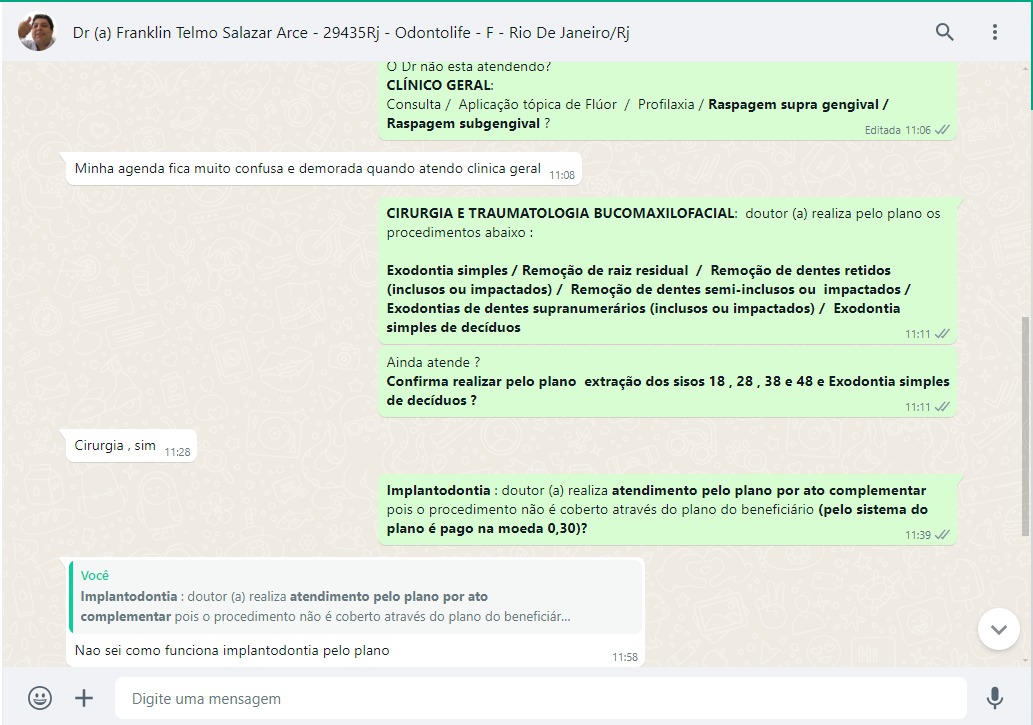This screenshot has height=725, width=1033.
Task: Open search in conversation magnifier icon
Action: [x=944, y=32]
